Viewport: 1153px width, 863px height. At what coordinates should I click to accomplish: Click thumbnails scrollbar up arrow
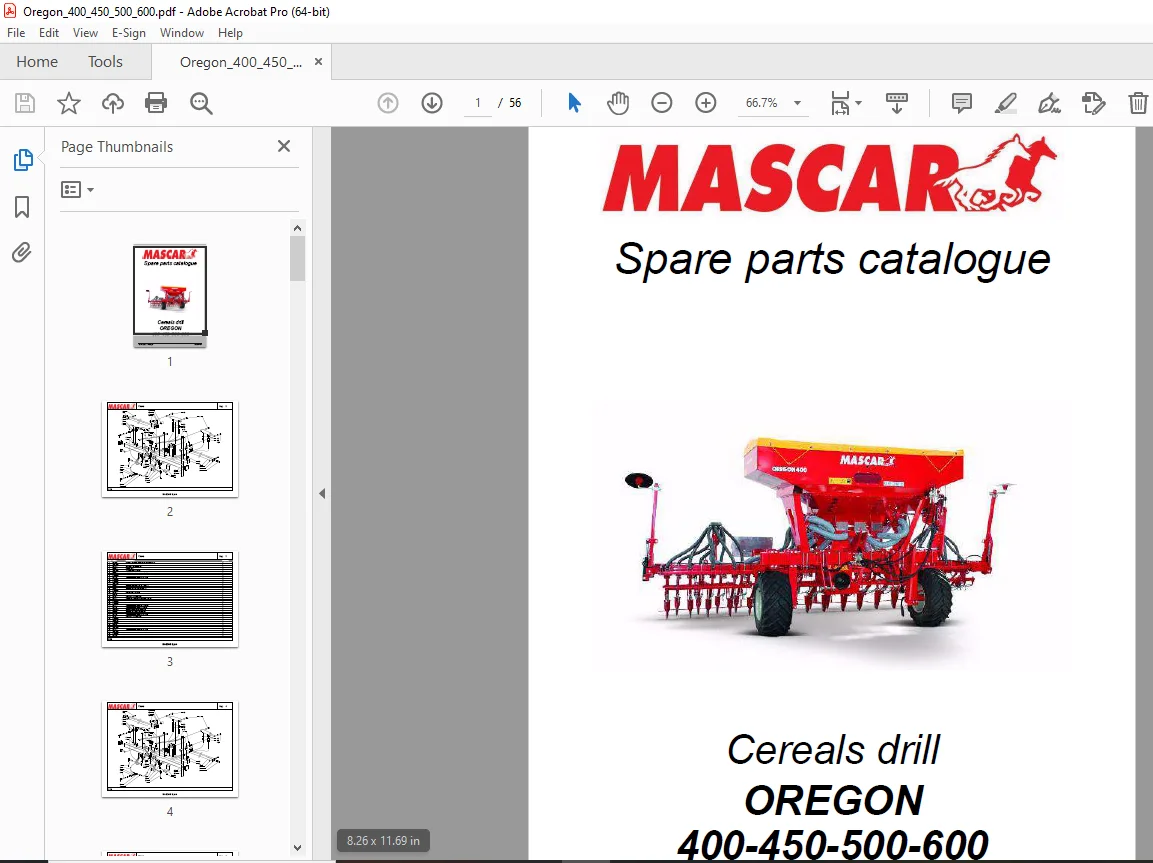tap(298, 228)
